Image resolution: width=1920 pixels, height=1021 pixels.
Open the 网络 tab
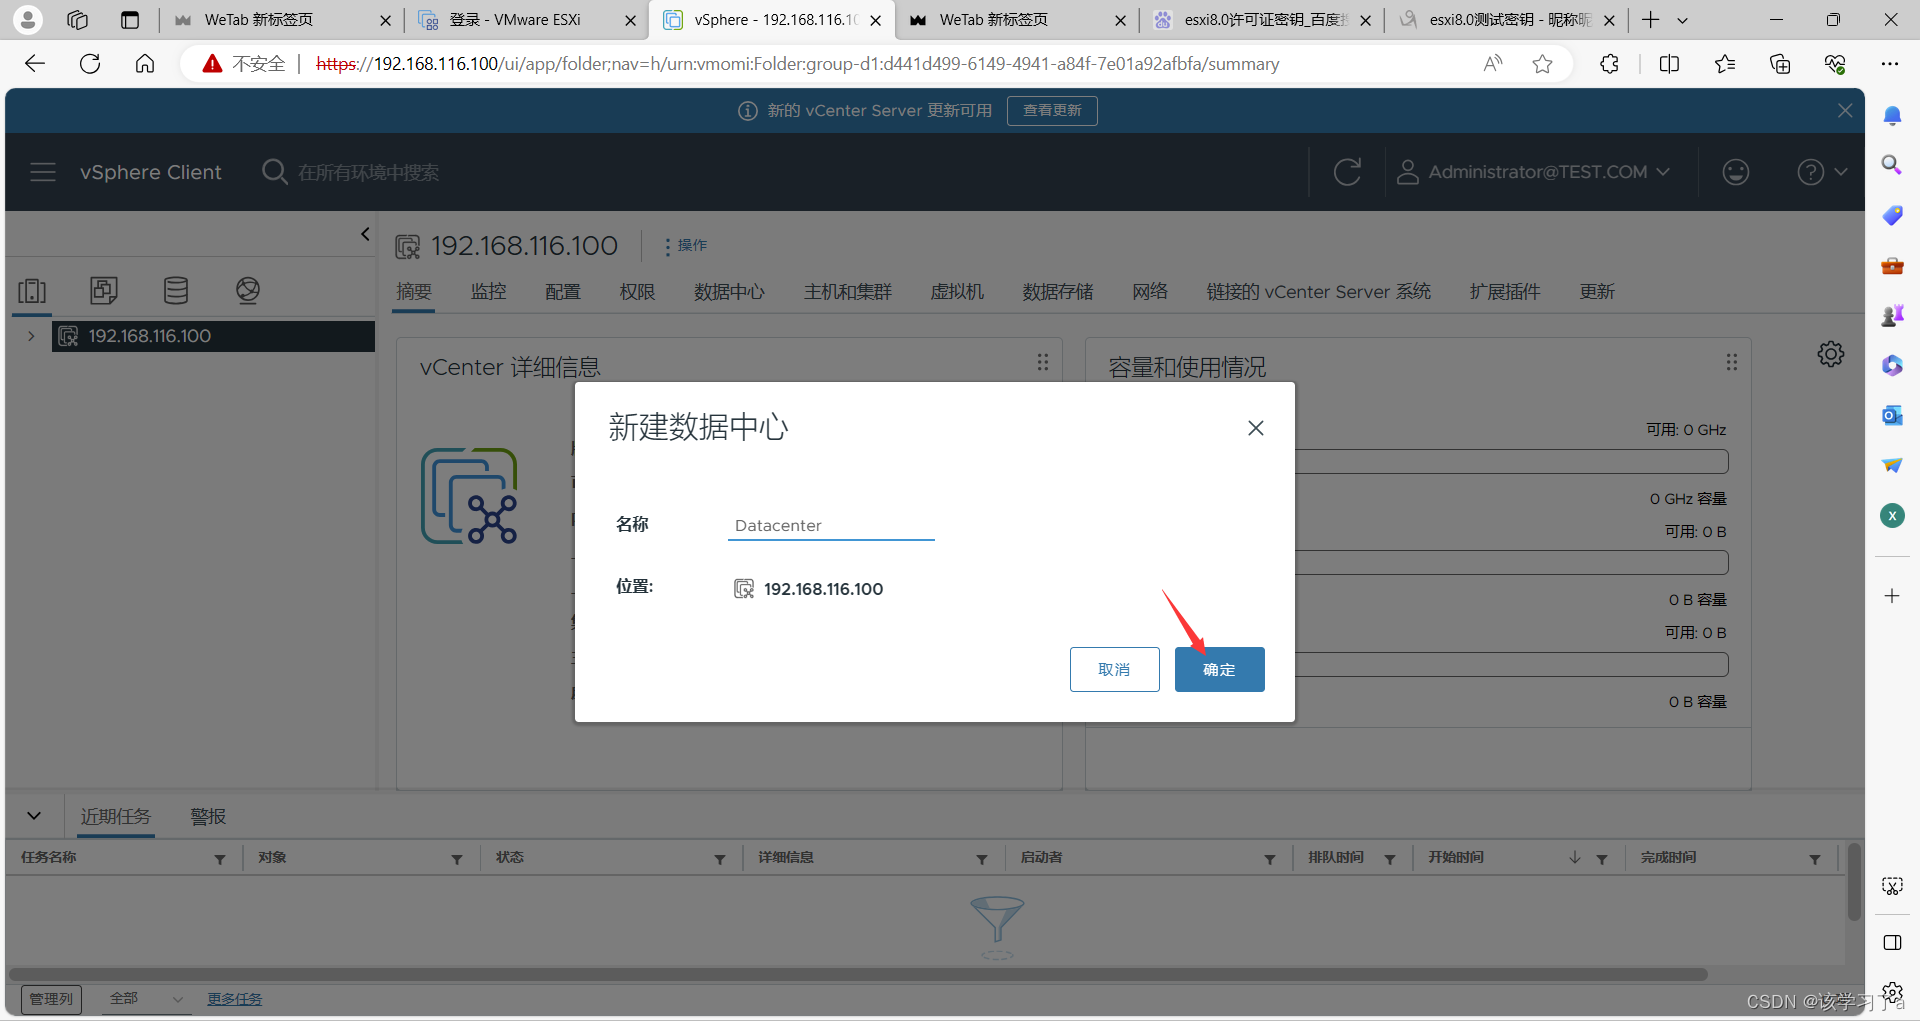1150,292
